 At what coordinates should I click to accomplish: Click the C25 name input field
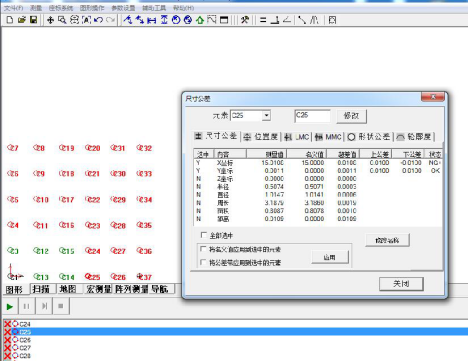(x=312, y=116)
